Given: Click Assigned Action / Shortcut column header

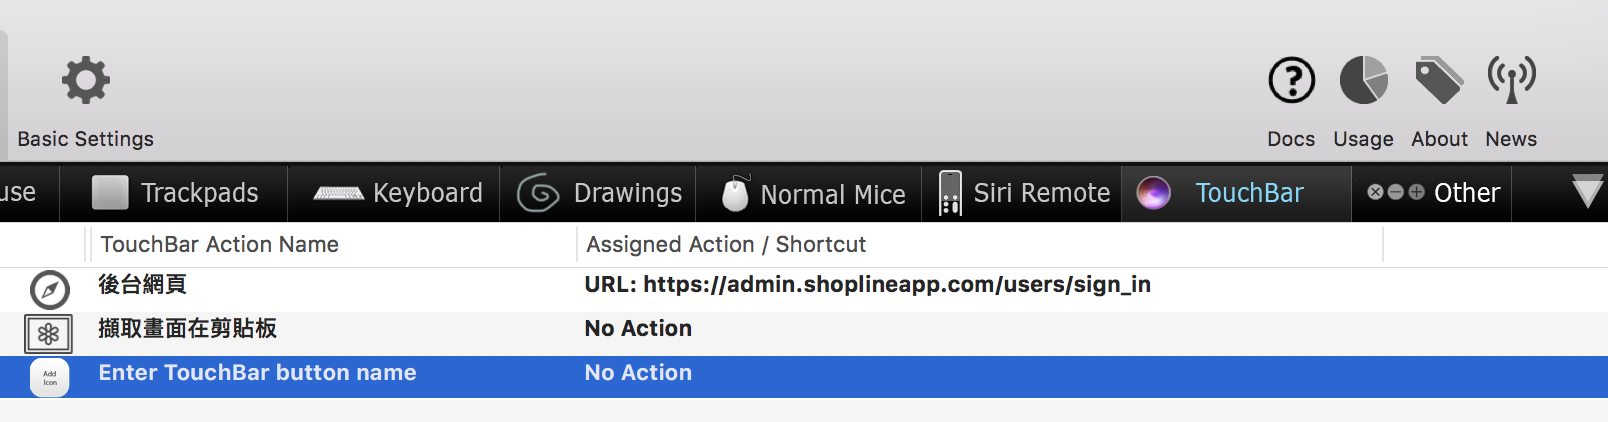Looking at the screenshot, I should click(x=726, y=245).
